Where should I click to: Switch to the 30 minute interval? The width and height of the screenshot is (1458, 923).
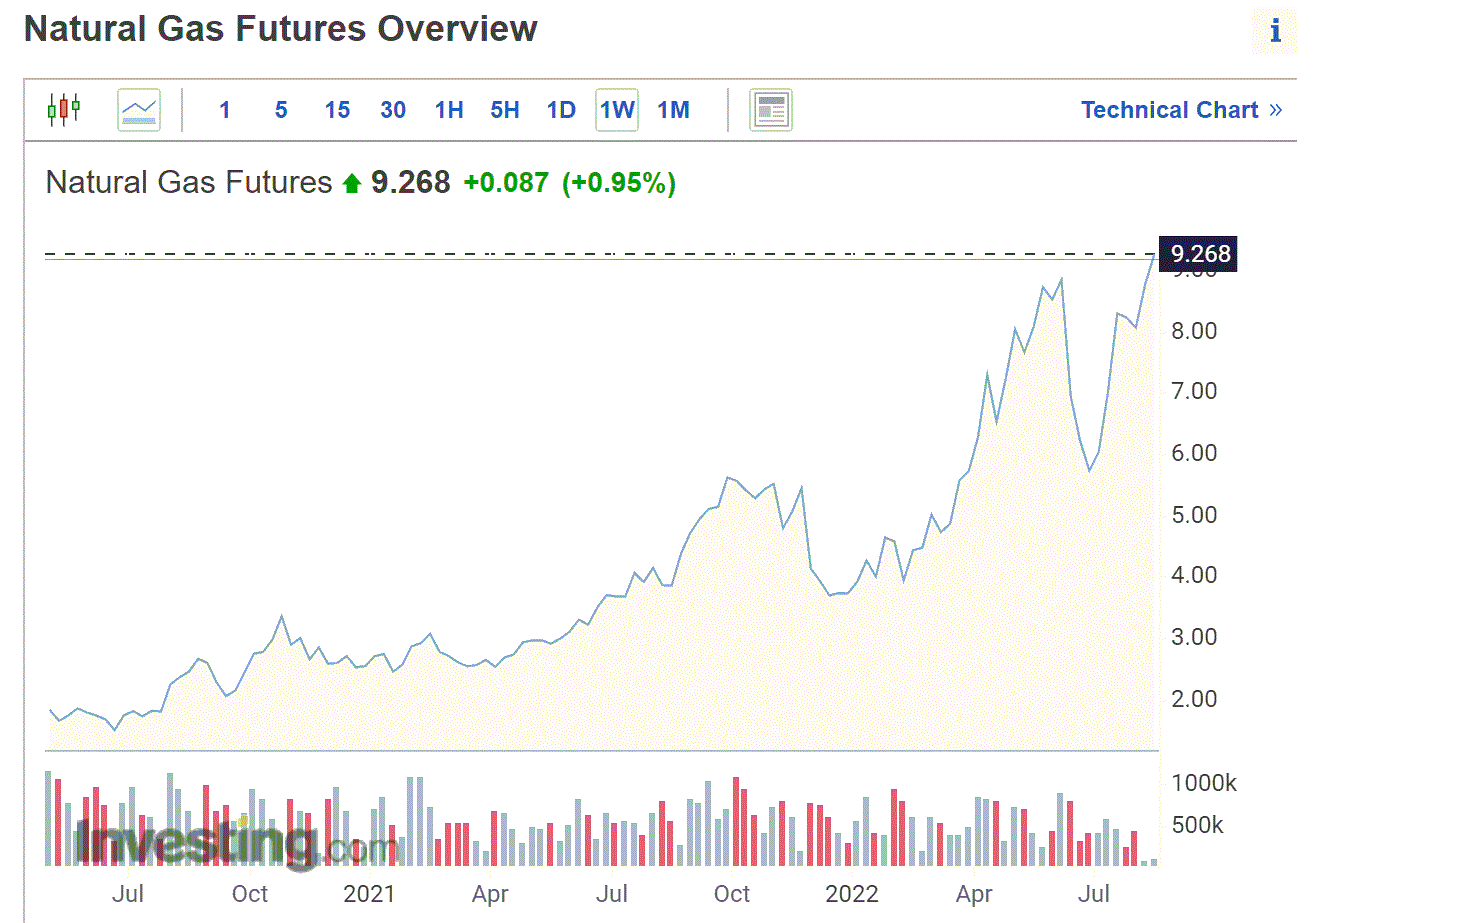(393, 110)
